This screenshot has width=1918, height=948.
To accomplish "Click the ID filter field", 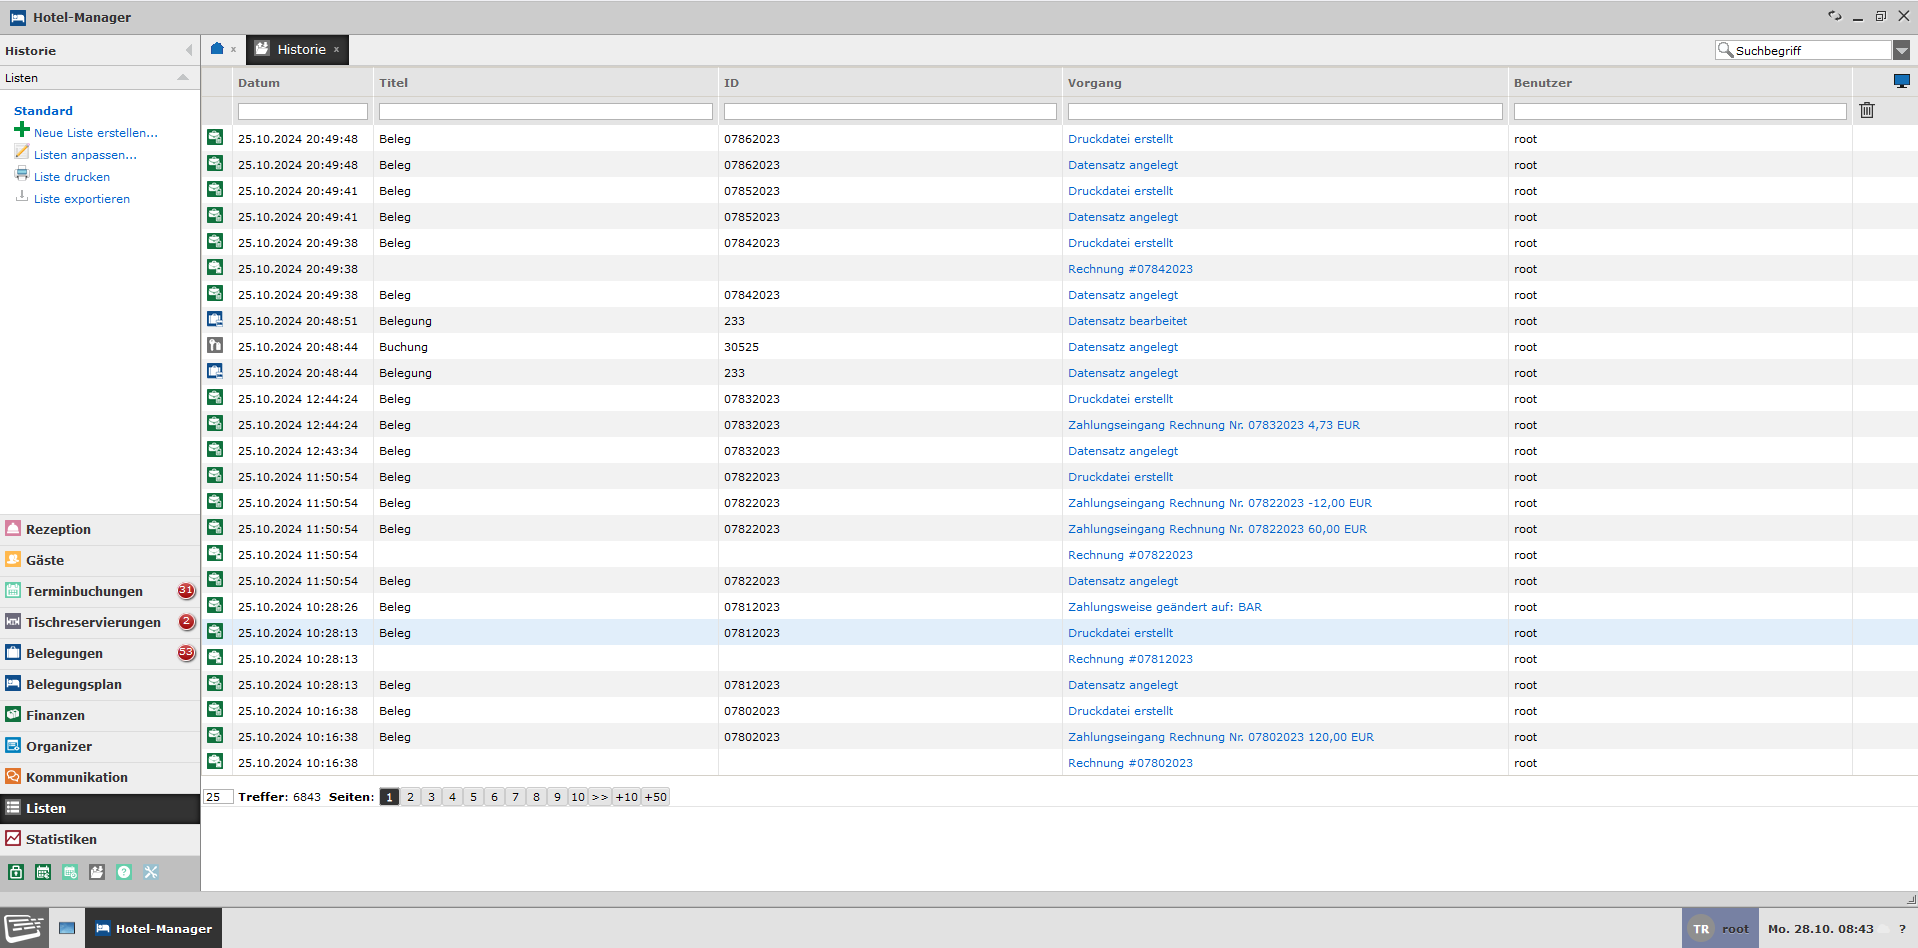I will click(890, 112).
